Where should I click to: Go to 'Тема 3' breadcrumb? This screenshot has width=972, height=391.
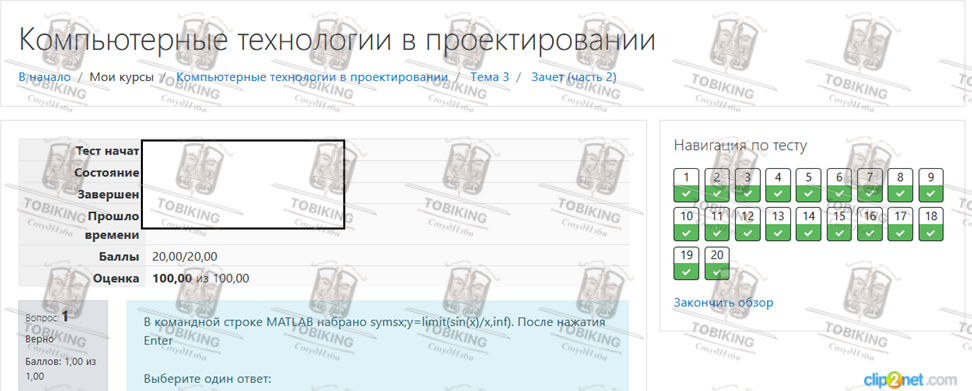(490, 77)
